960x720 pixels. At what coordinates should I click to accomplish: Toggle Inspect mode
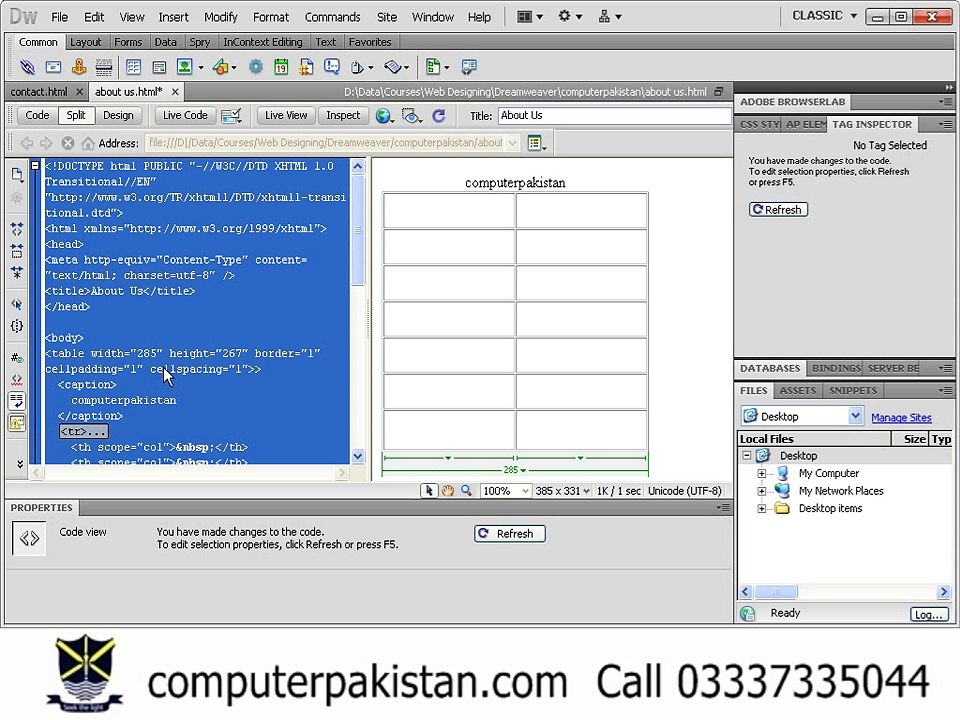tap(343, 115)
